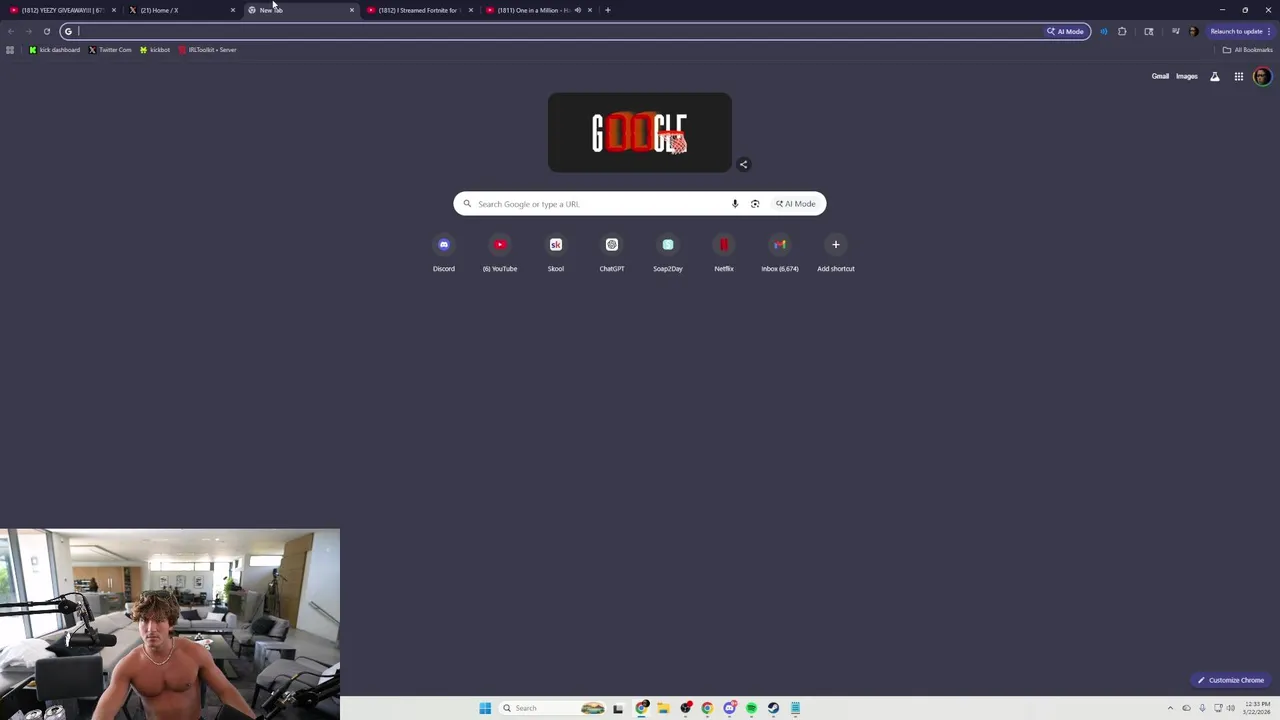
Task: Open the Google apps grid
Action: pyautogui.click(x=1239, y=76)
